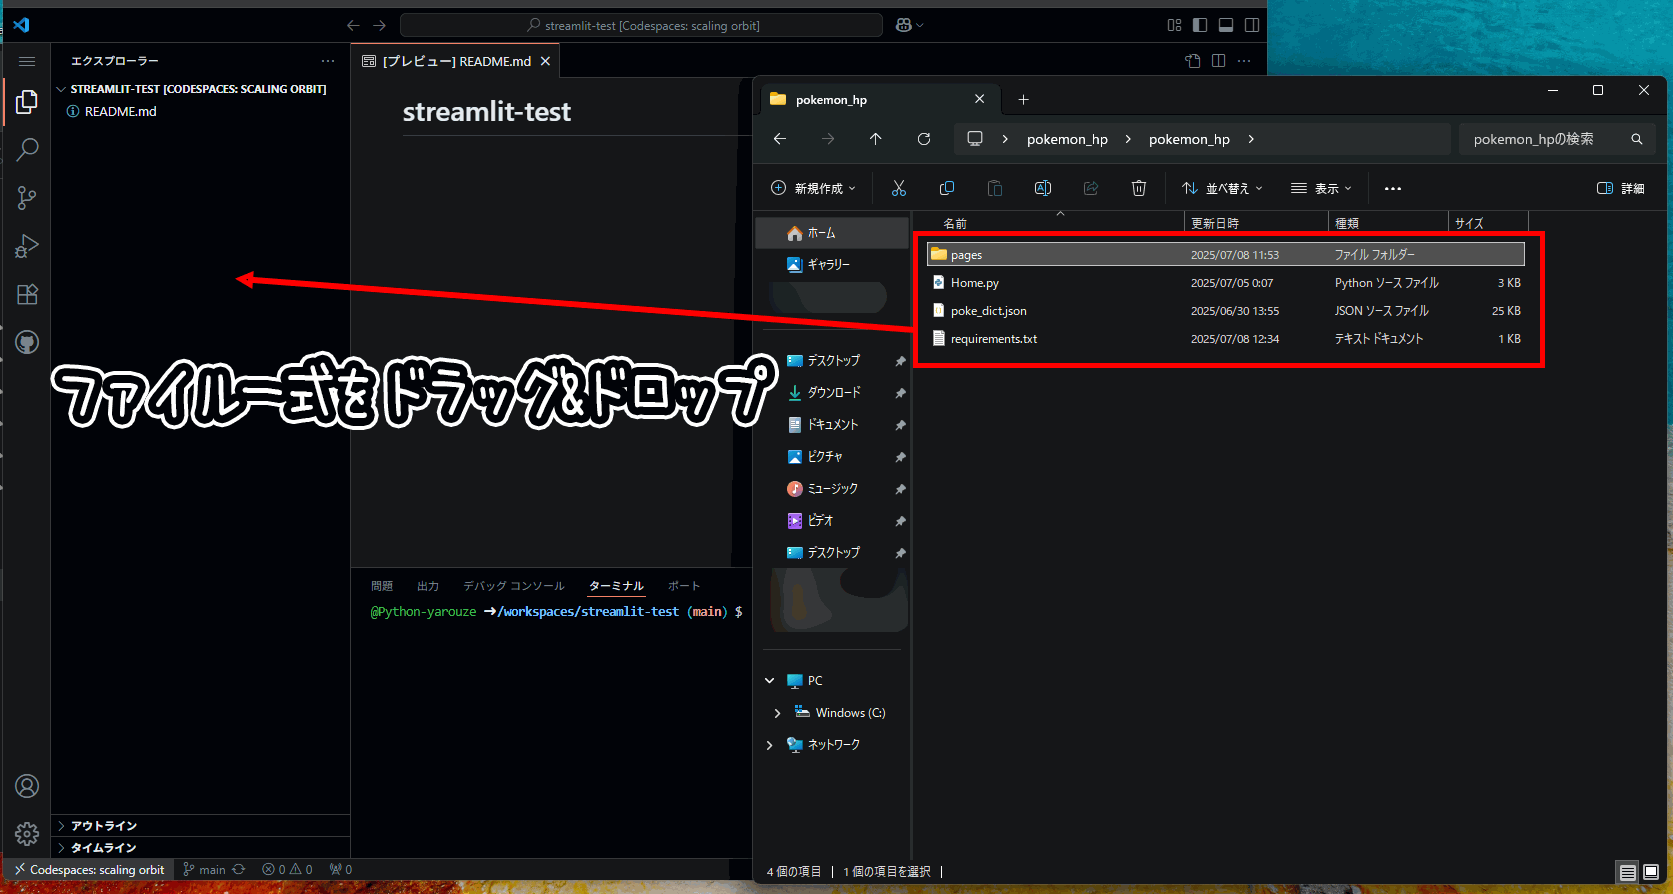Go forward in VS Code navigation history
This screenshot has height=894, width=1673.
[379, 25]
